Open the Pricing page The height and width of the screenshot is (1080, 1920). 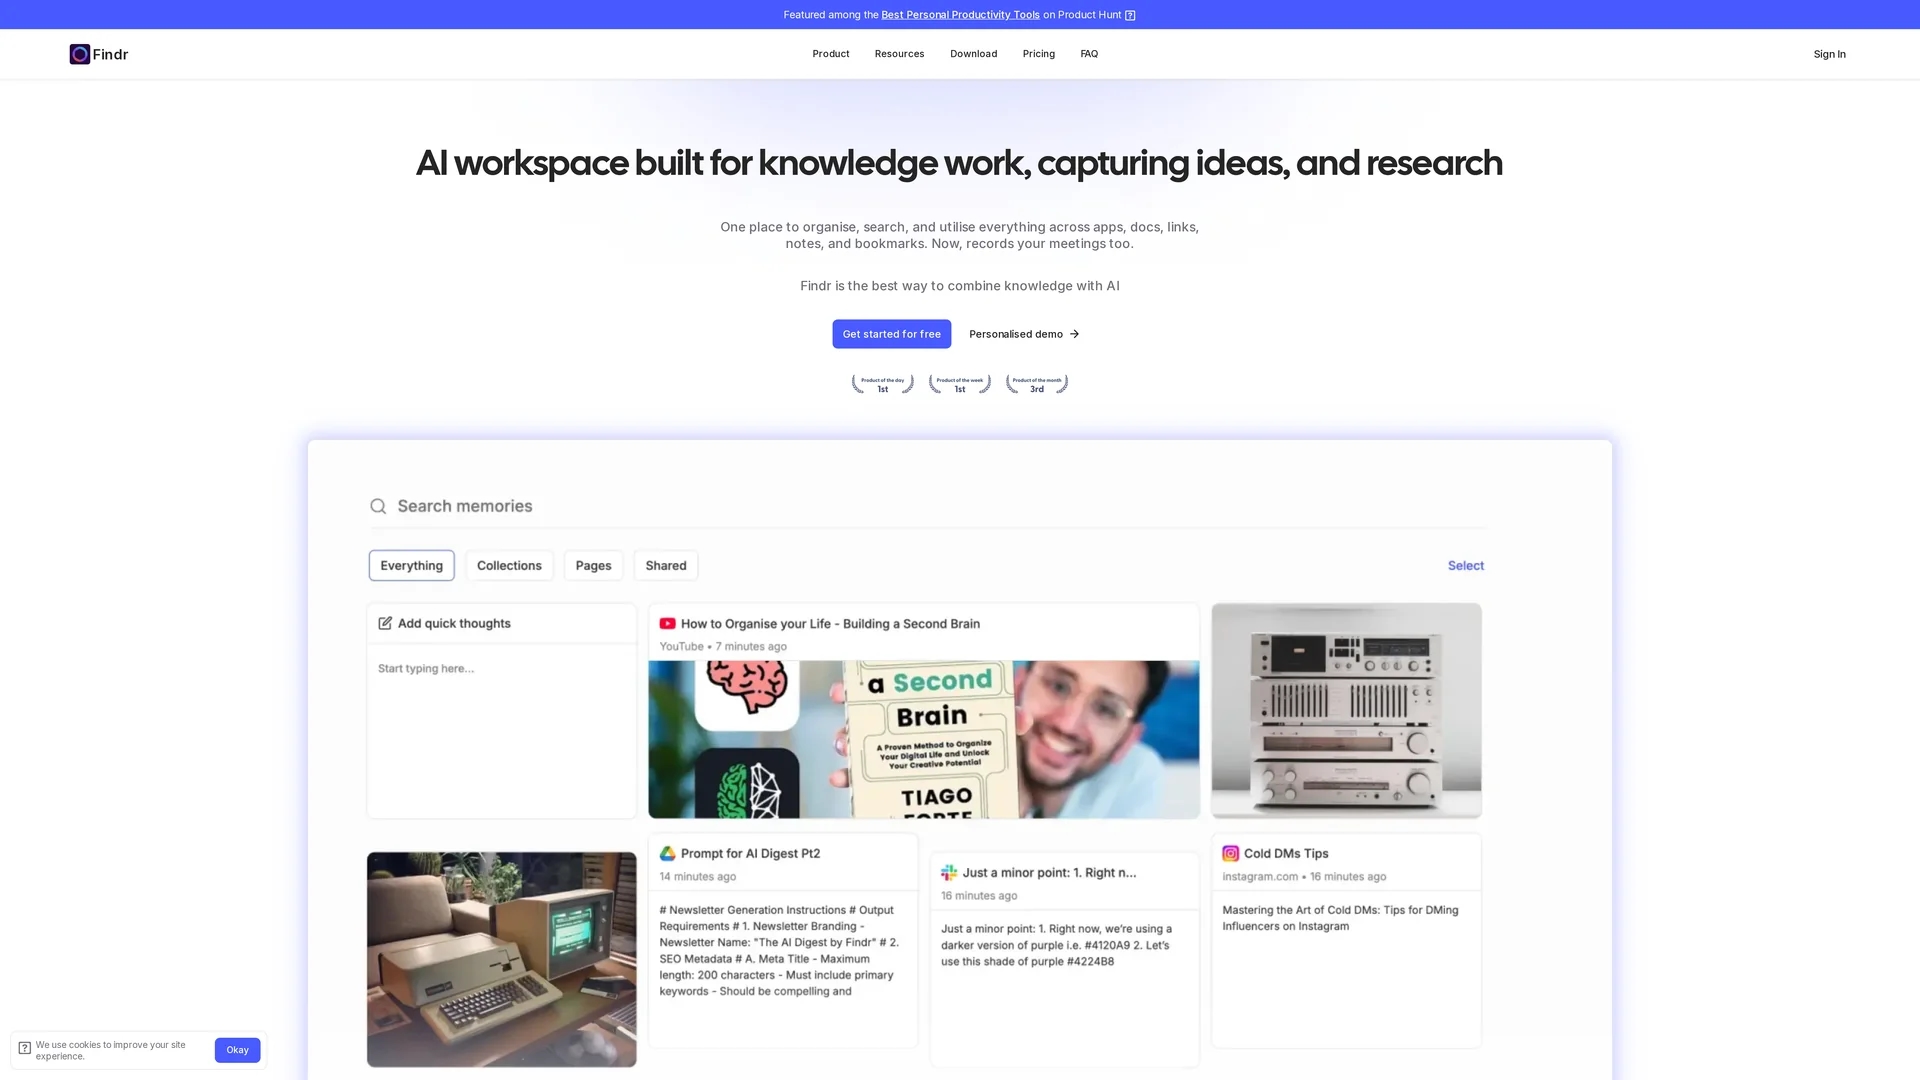point(1038,54)
